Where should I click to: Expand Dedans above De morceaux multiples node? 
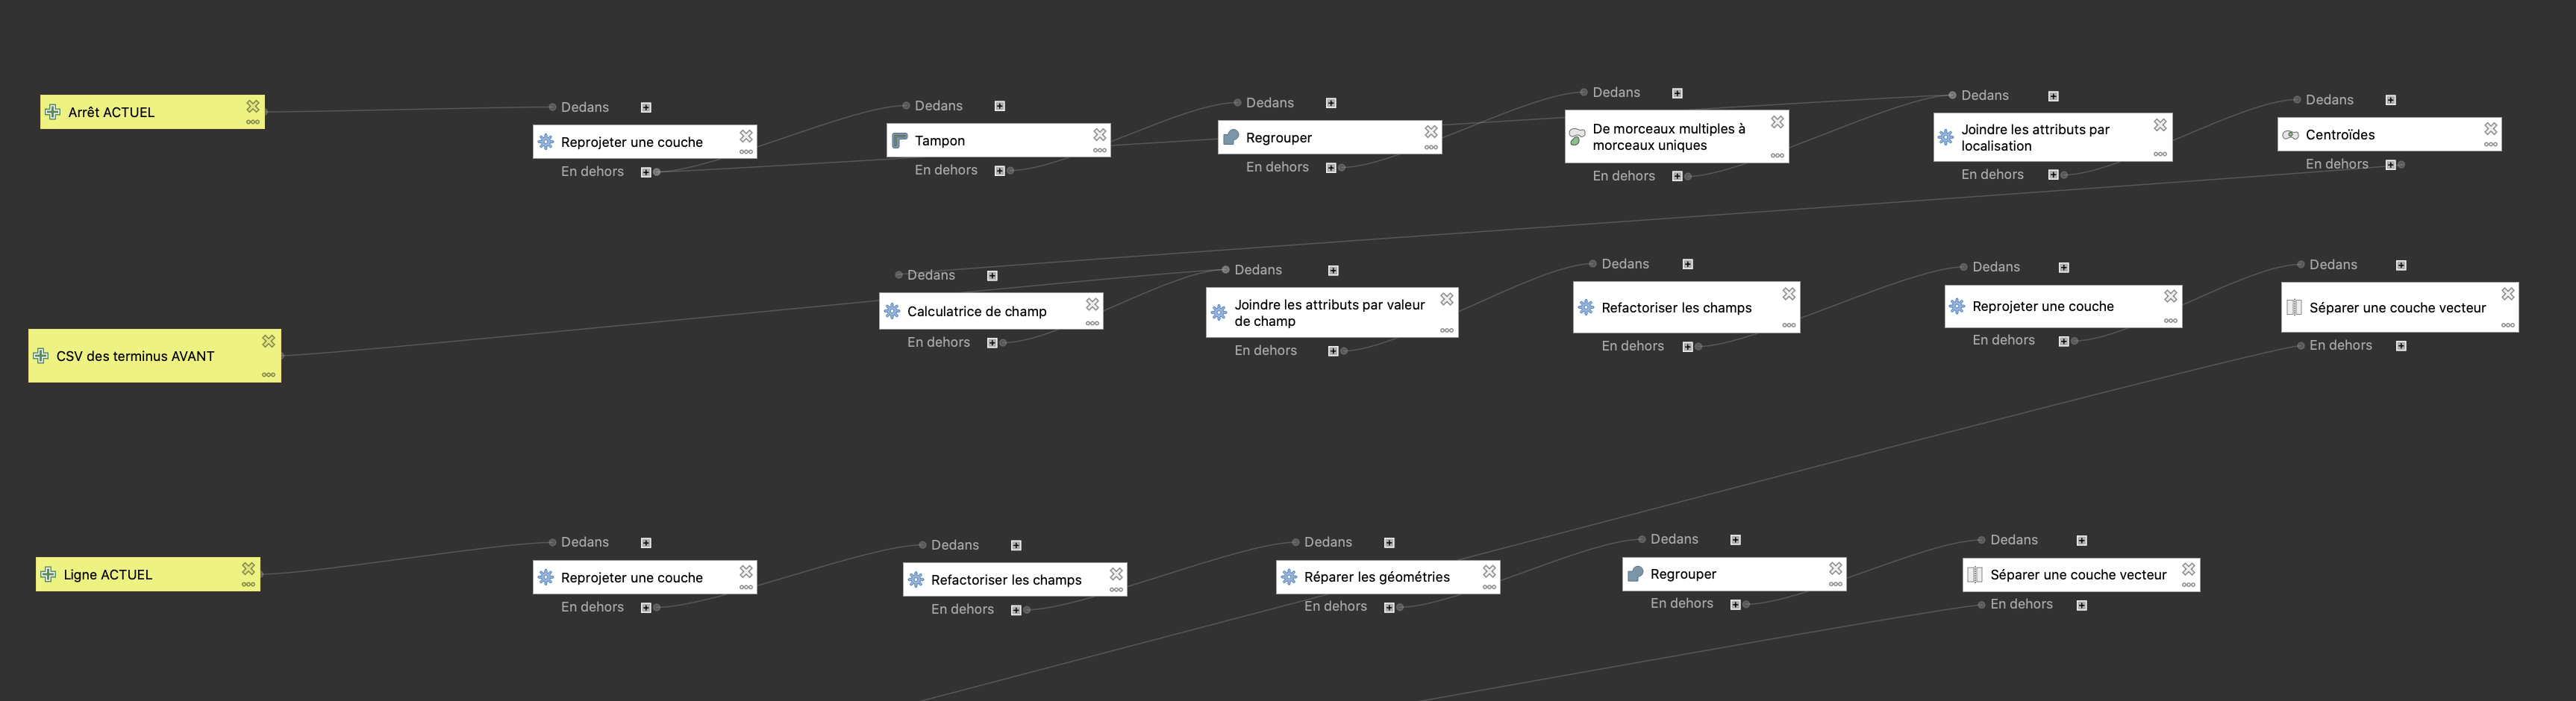point(1677,94)
